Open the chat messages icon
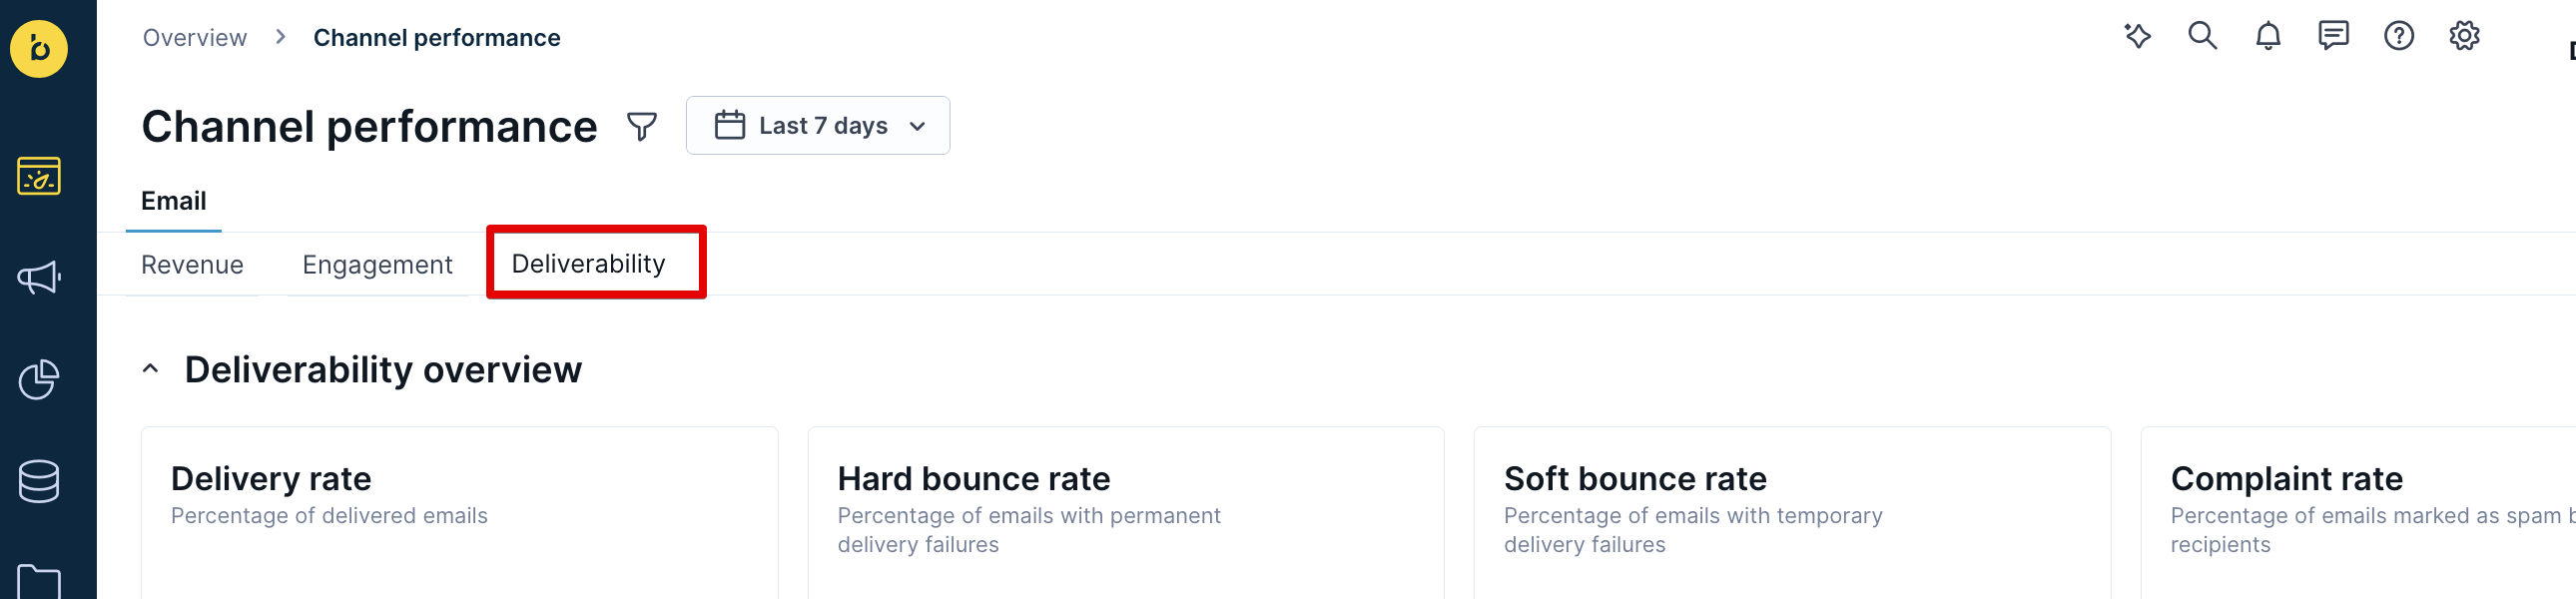2576x599 pixels. (2333, 36)
